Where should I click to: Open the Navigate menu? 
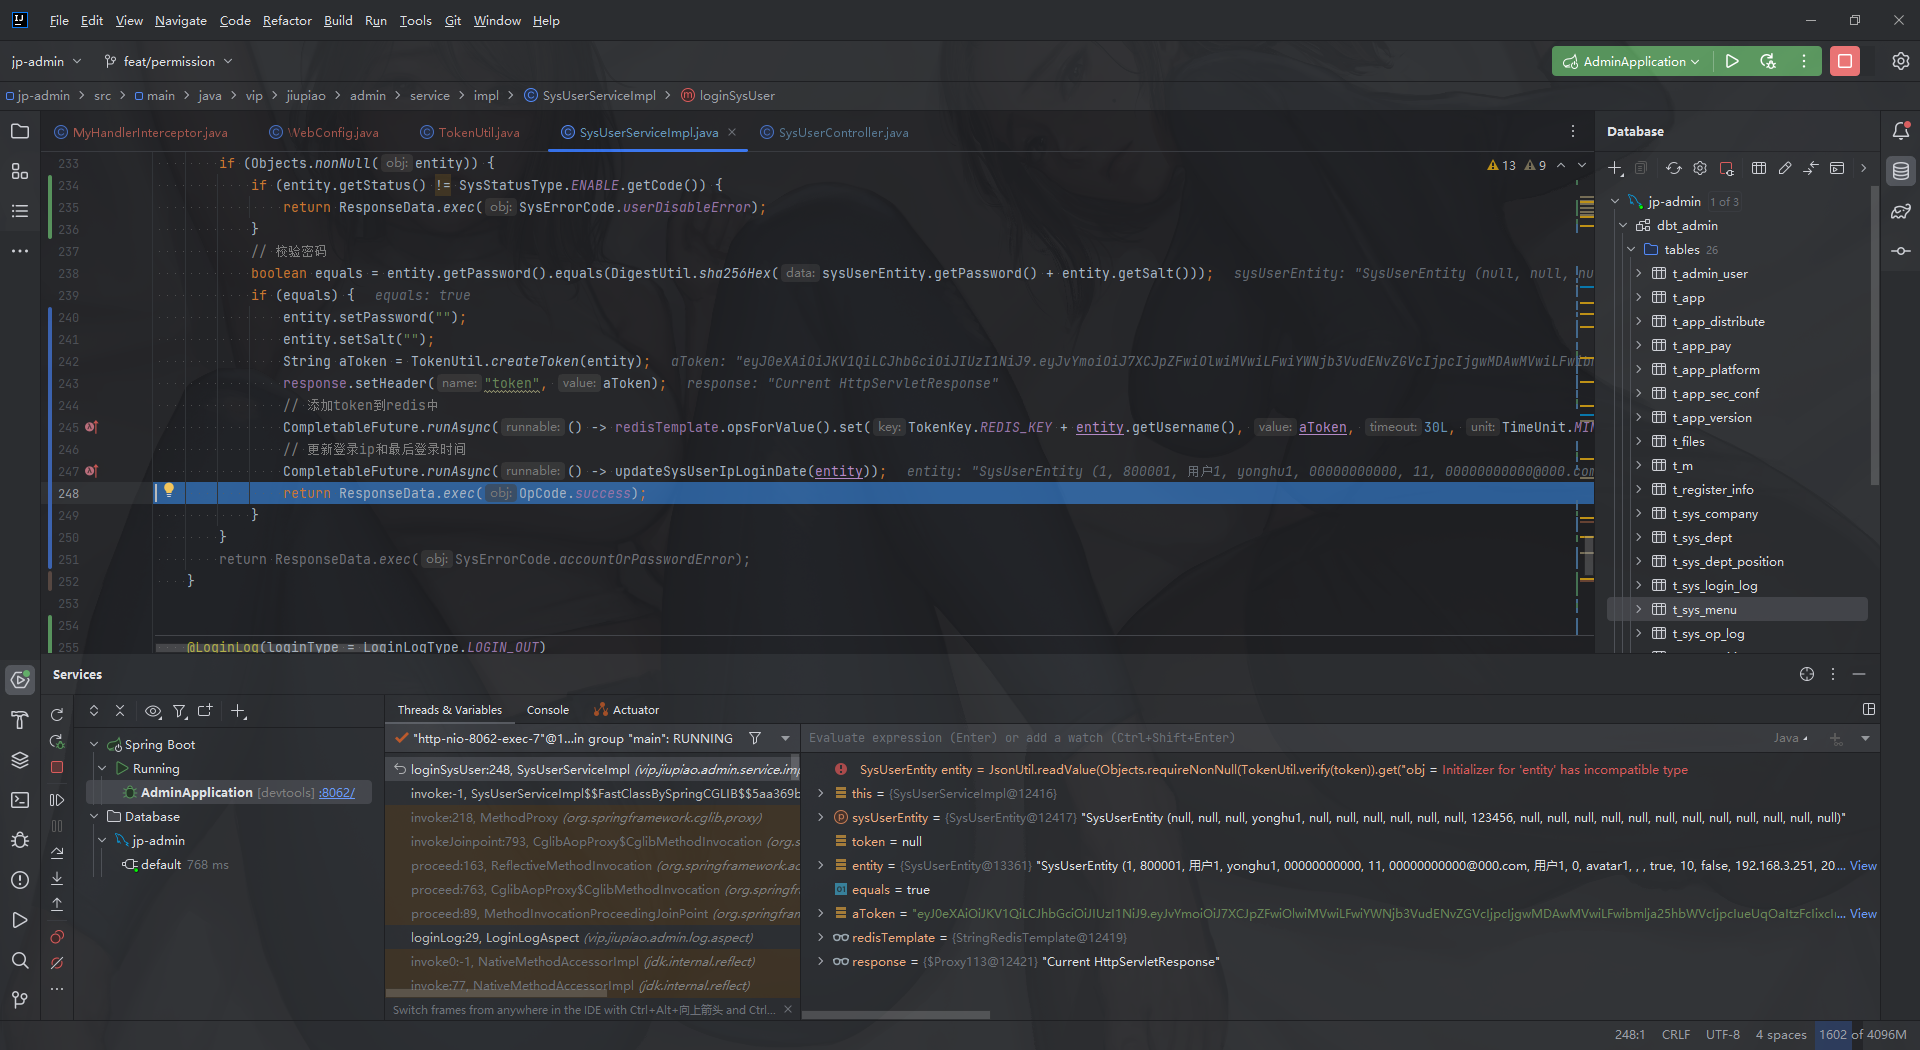(181, 20)
